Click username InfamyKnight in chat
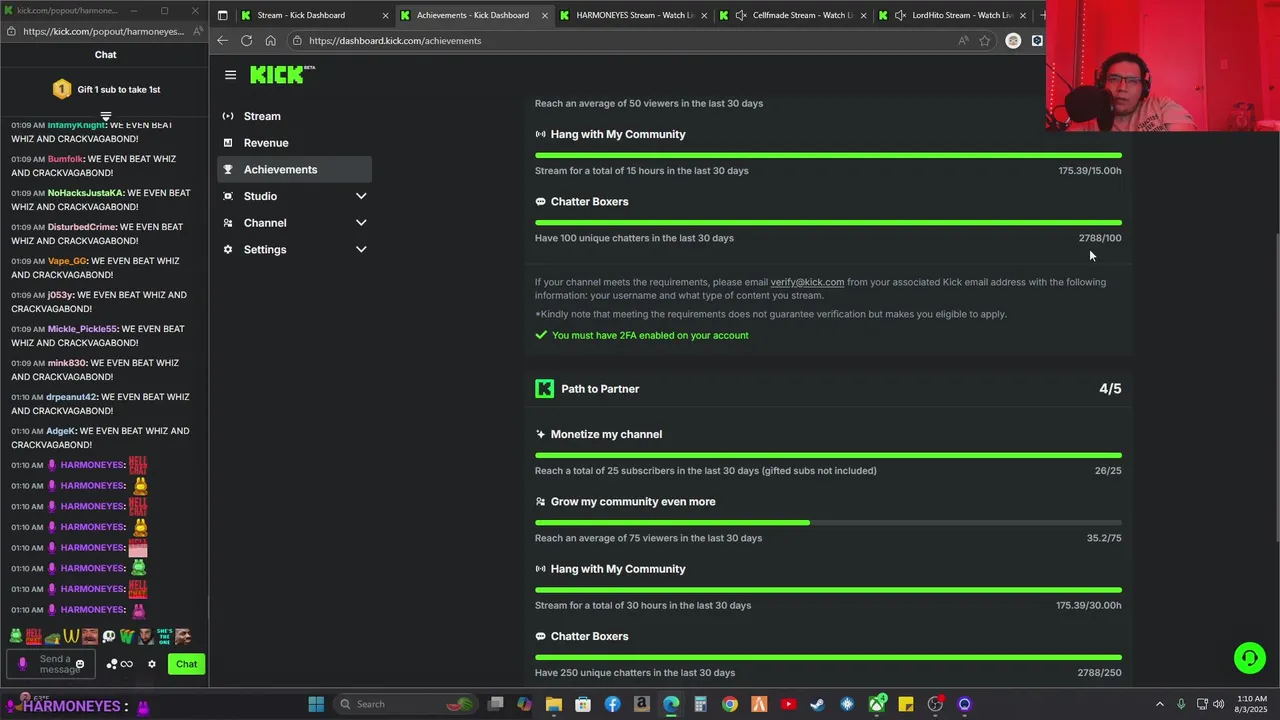 tap(76, 125)
